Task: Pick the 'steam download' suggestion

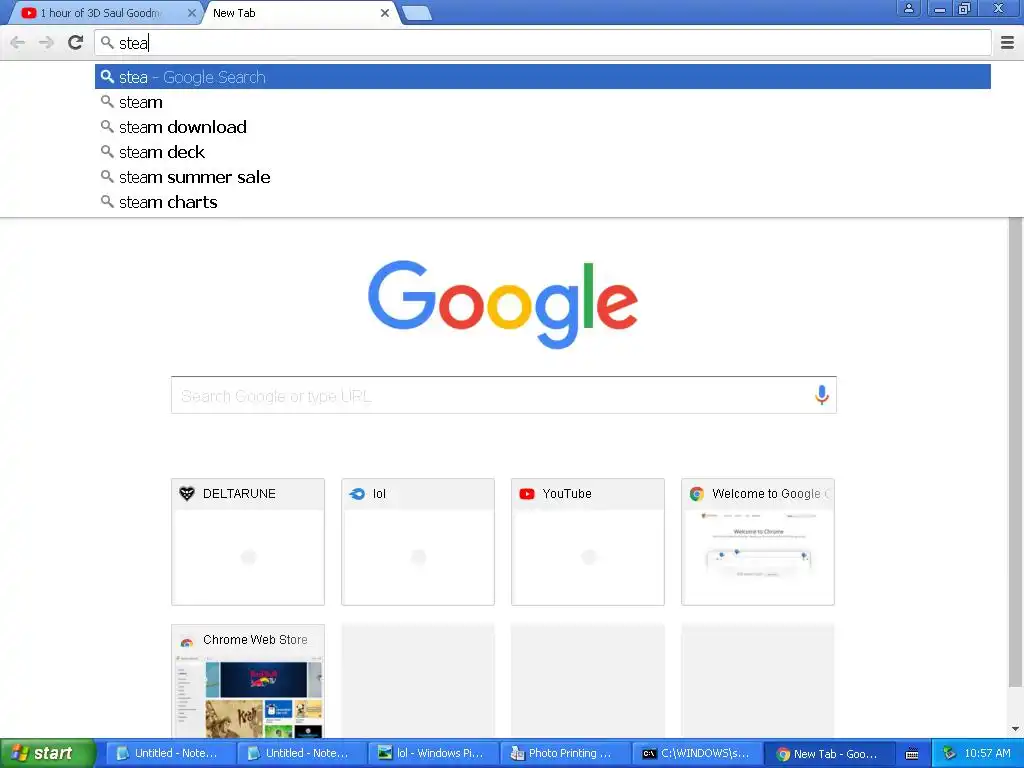Action: pyautogui.click(x=543, y=127)
